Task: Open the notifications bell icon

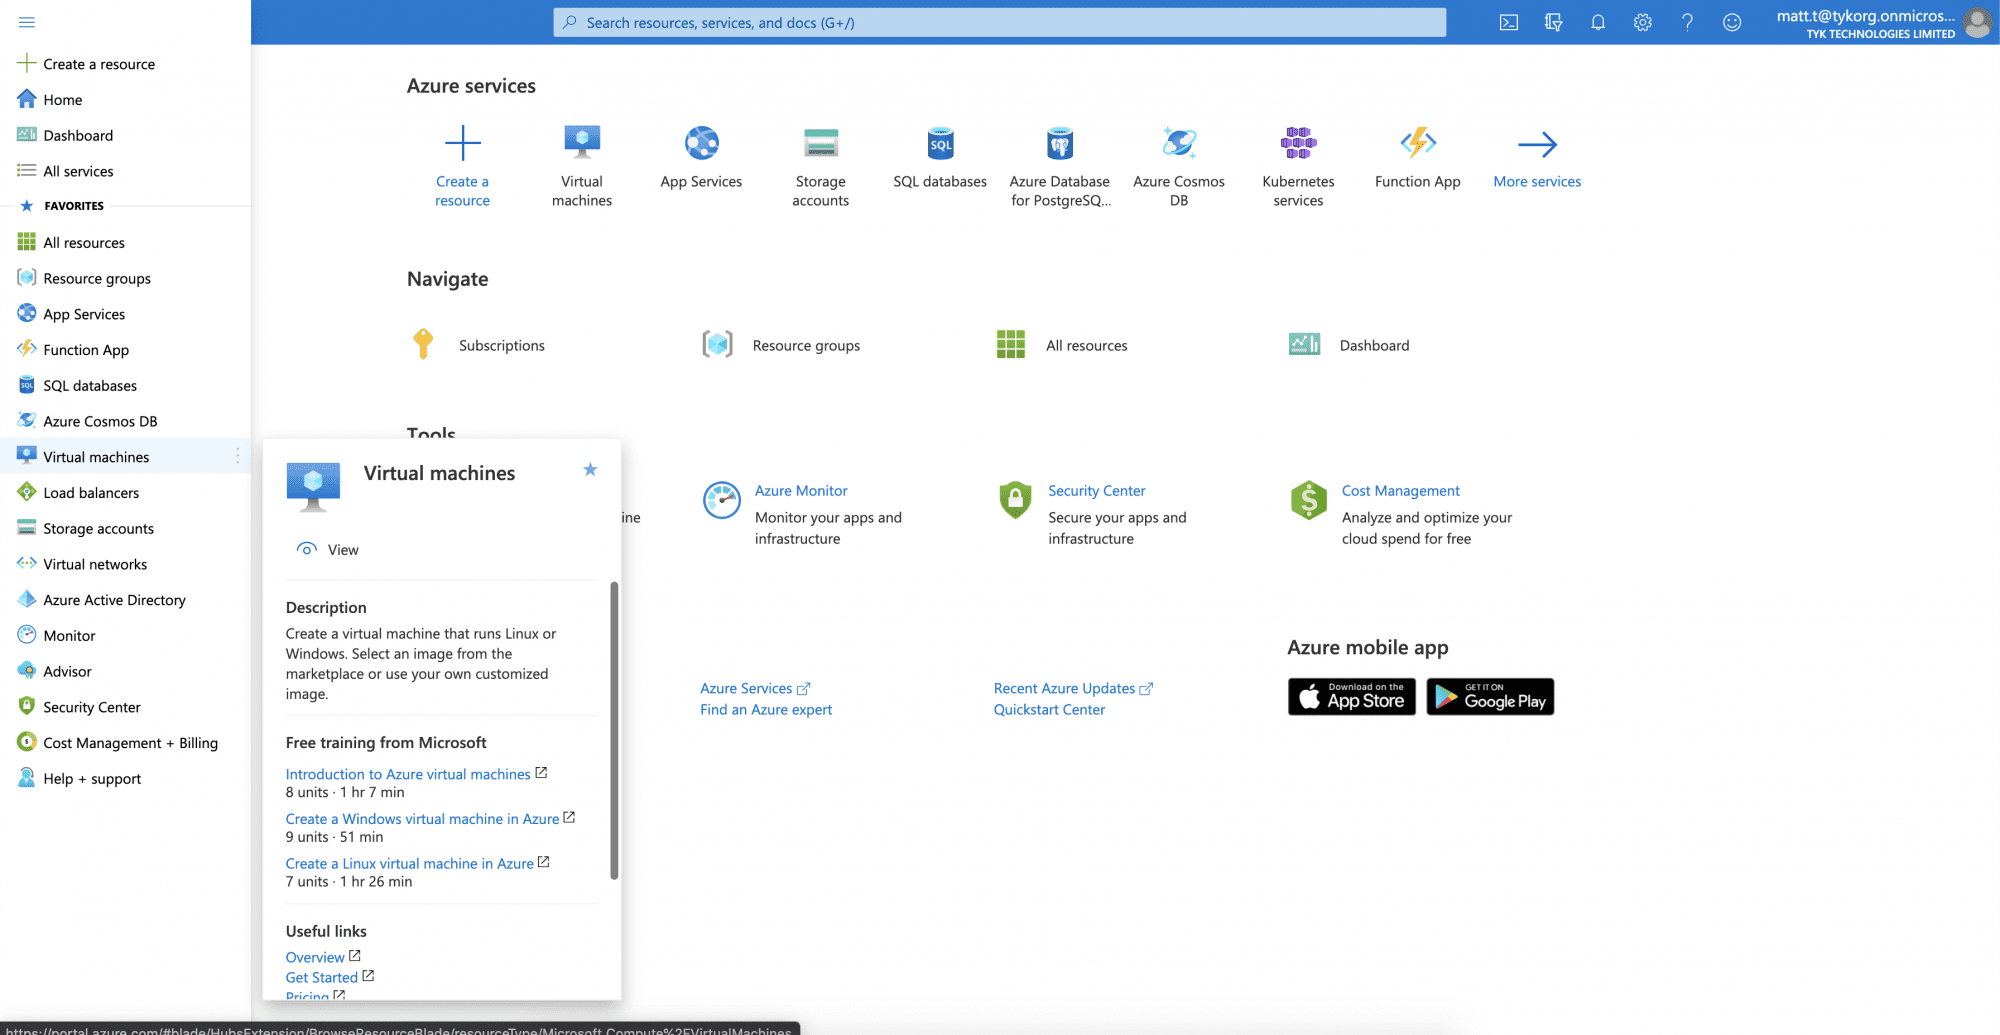Action: pyautogui.click(x=1597, y=22)
